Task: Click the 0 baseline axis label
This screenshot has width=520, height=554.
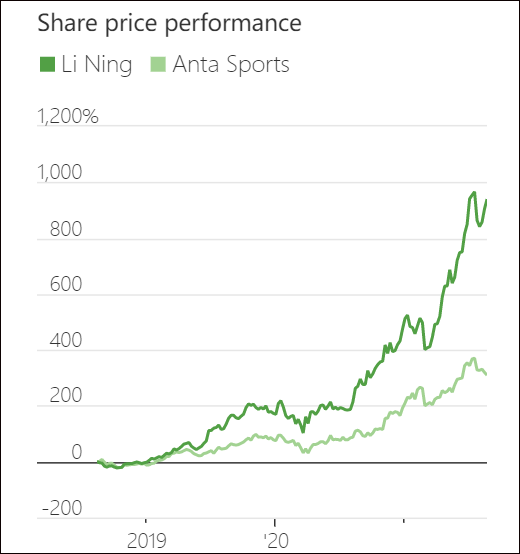Action: pyautogui.click(x=77, y=452)
